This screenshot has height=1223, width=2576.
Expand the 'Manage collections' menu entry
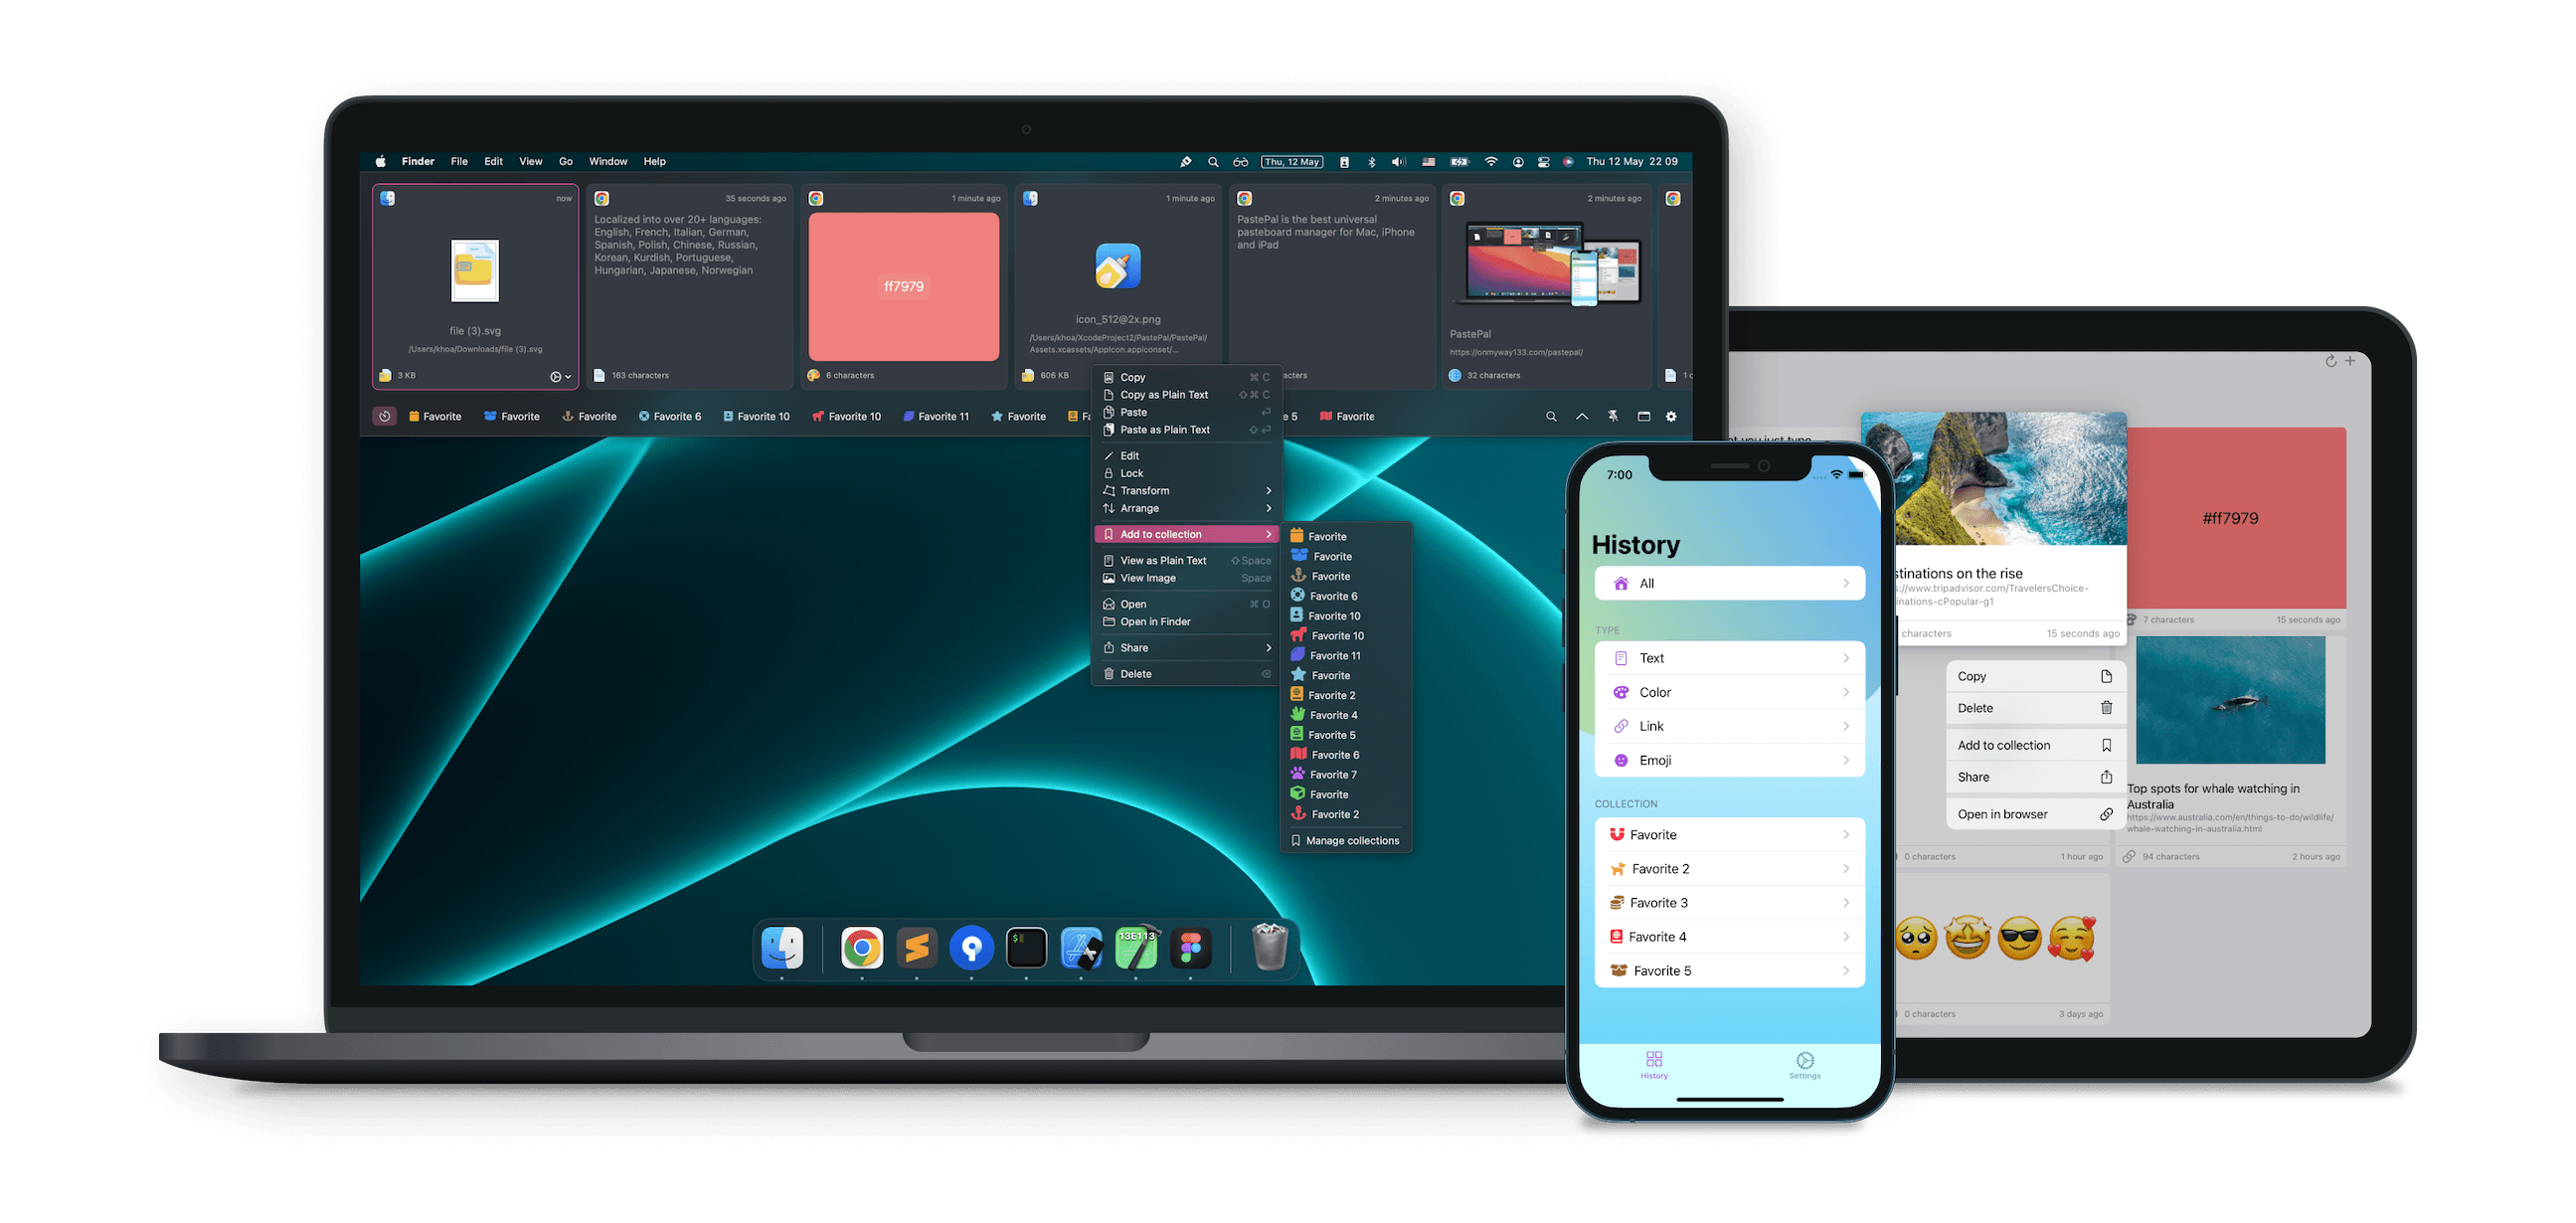(1349, 840)
